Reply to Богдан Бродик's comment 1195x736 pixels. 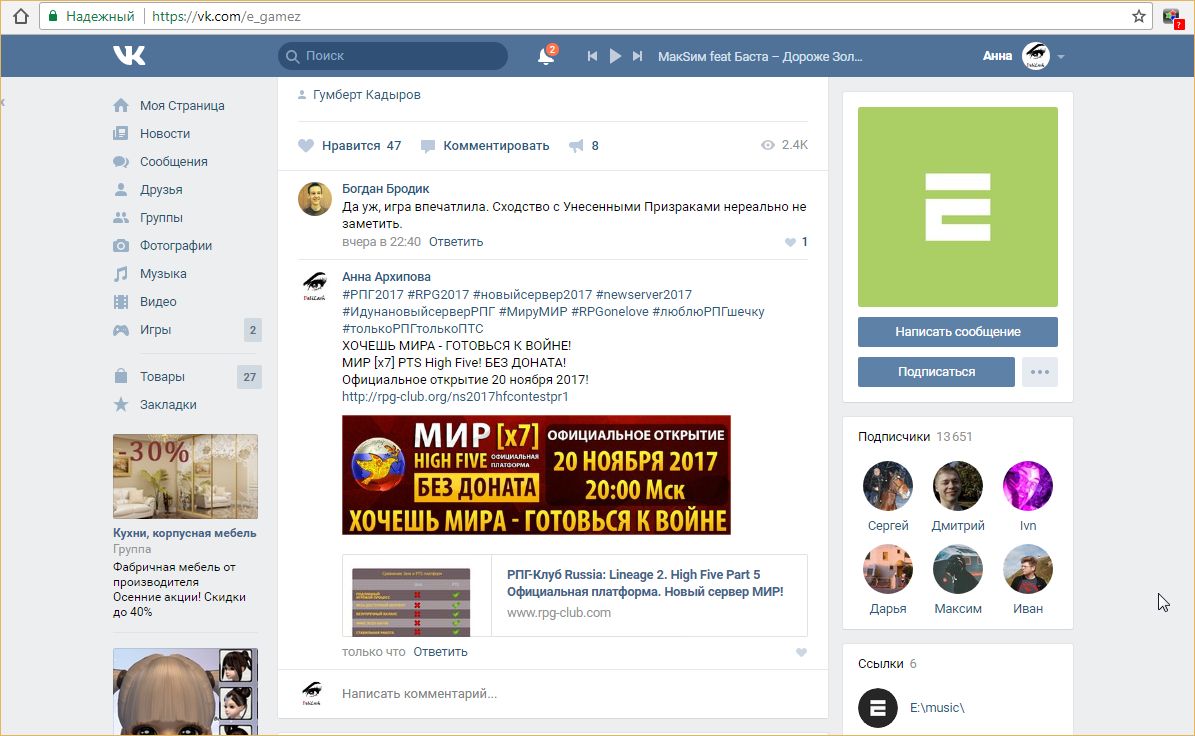pos(456,242)
